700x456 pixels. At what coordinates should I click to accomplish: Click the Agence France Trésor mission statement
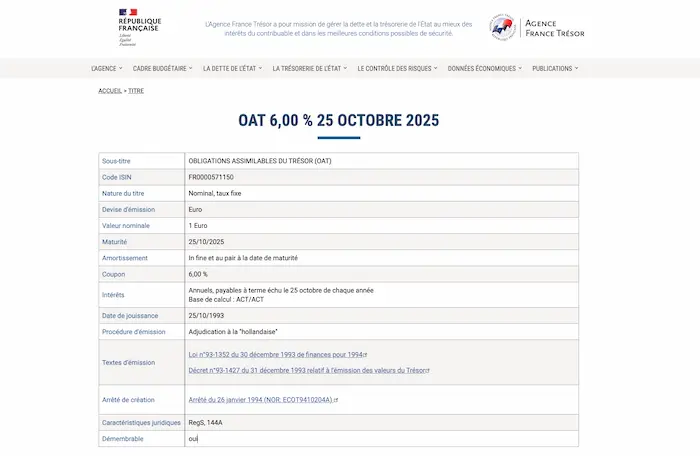[x=338, y=29]
